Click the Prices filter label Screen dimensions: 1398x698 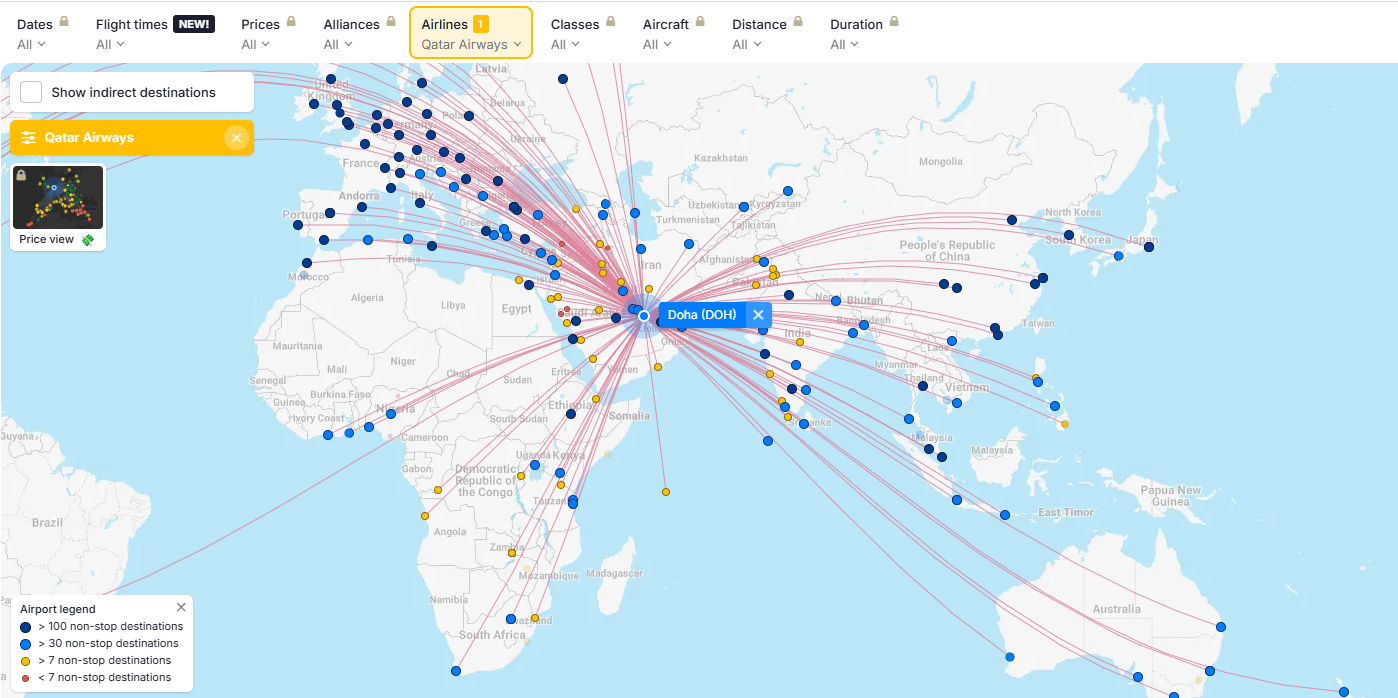coord(260,24)
